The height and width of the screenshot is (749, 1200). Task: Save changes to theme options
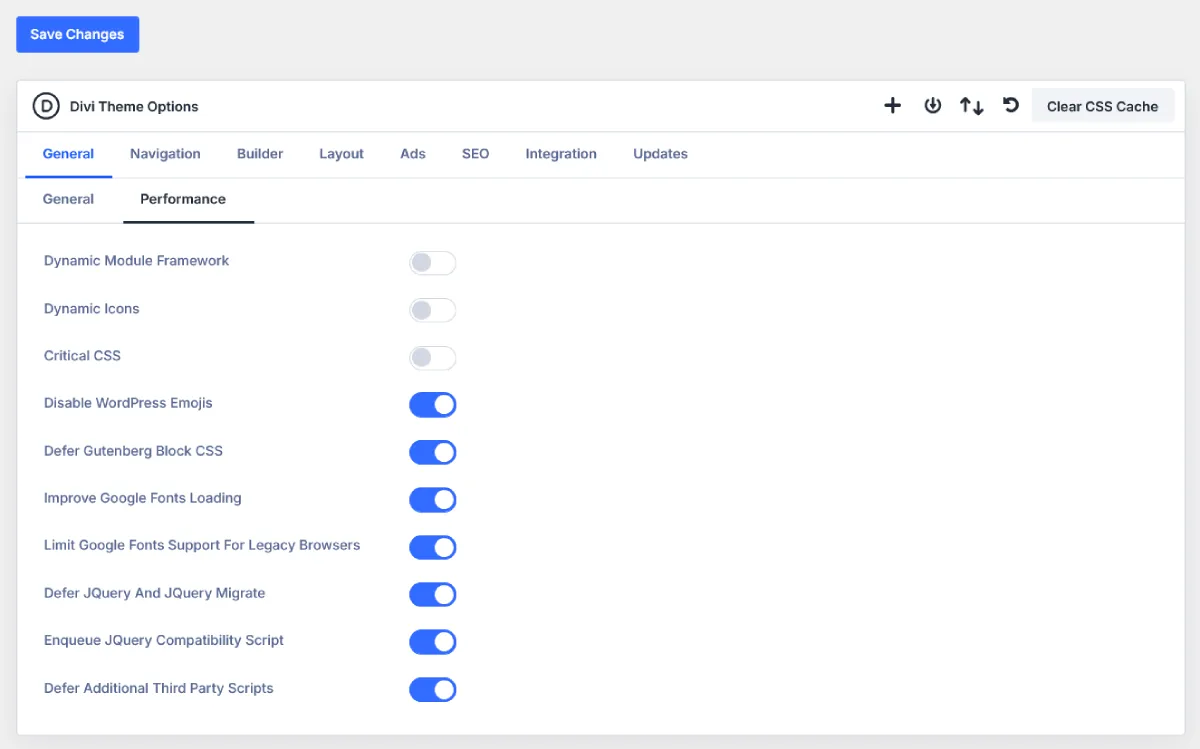point(77,34)
